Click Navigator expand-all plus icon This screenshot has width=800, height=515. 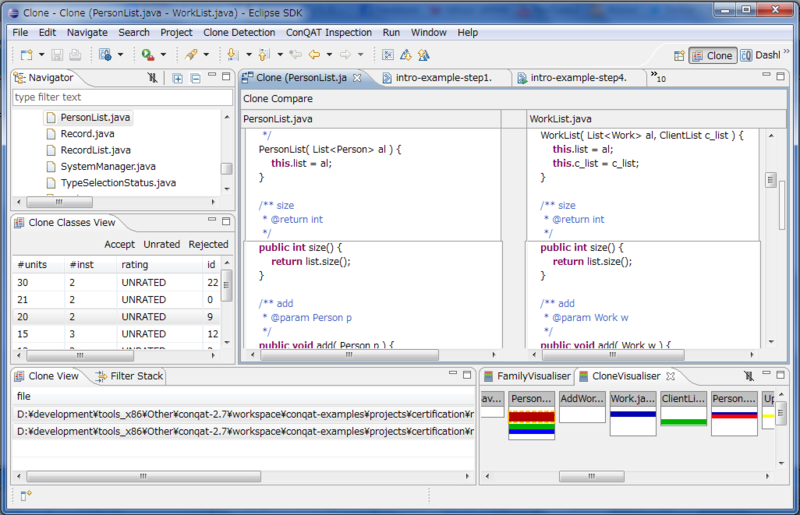(177, 78)
